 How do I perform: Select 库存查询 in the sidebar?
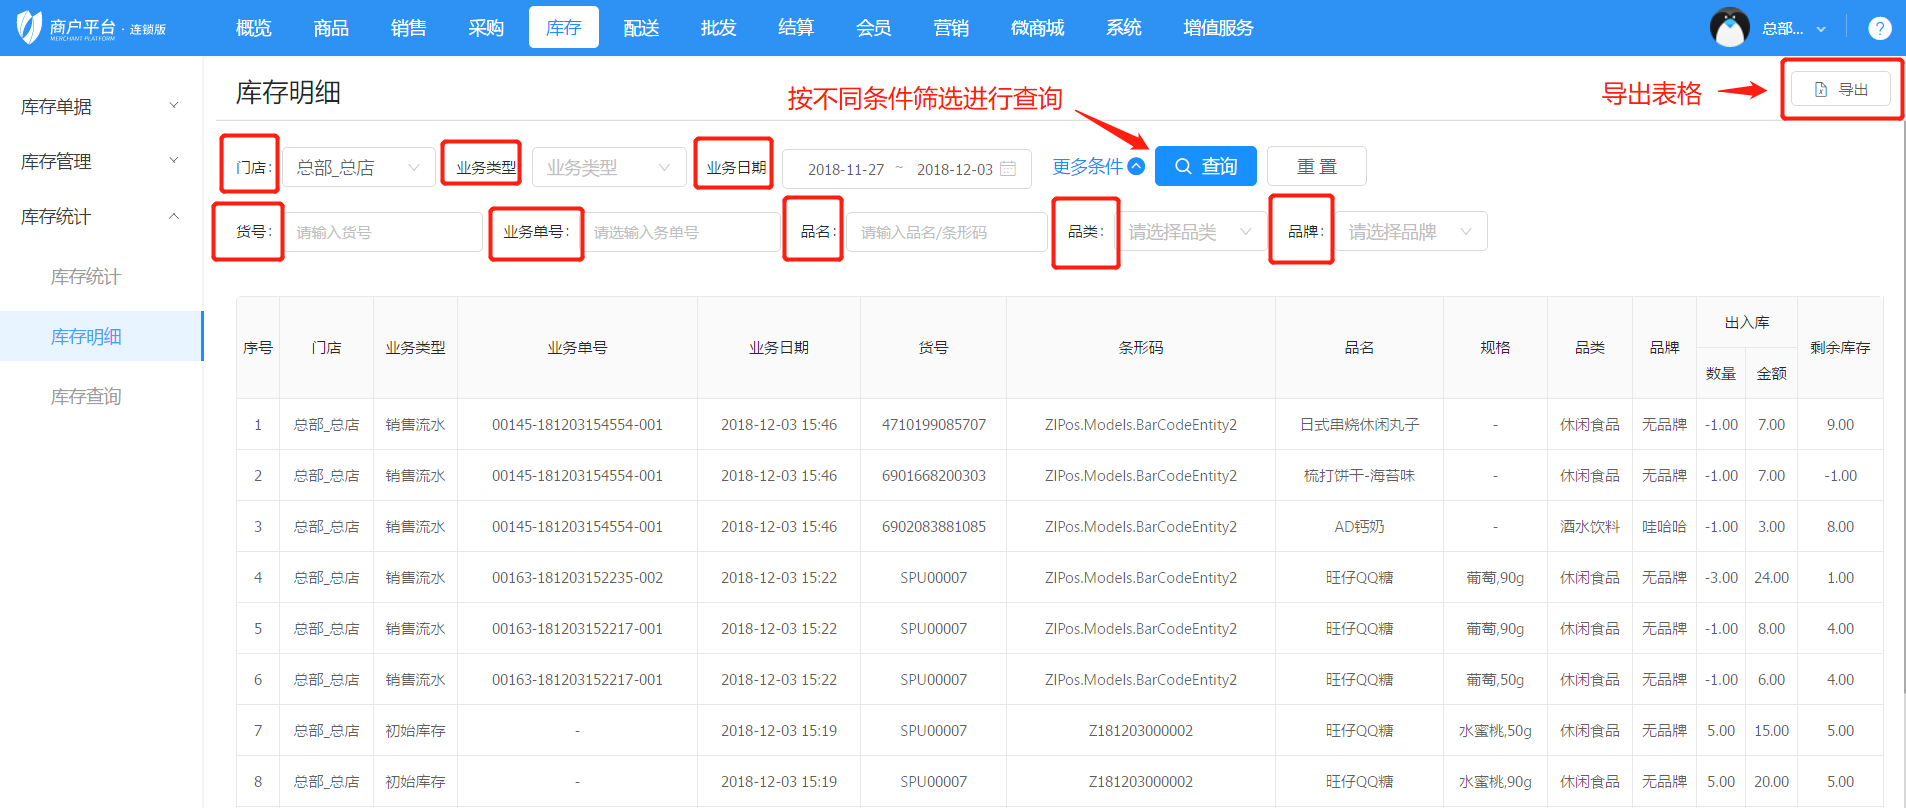[86, 396]
